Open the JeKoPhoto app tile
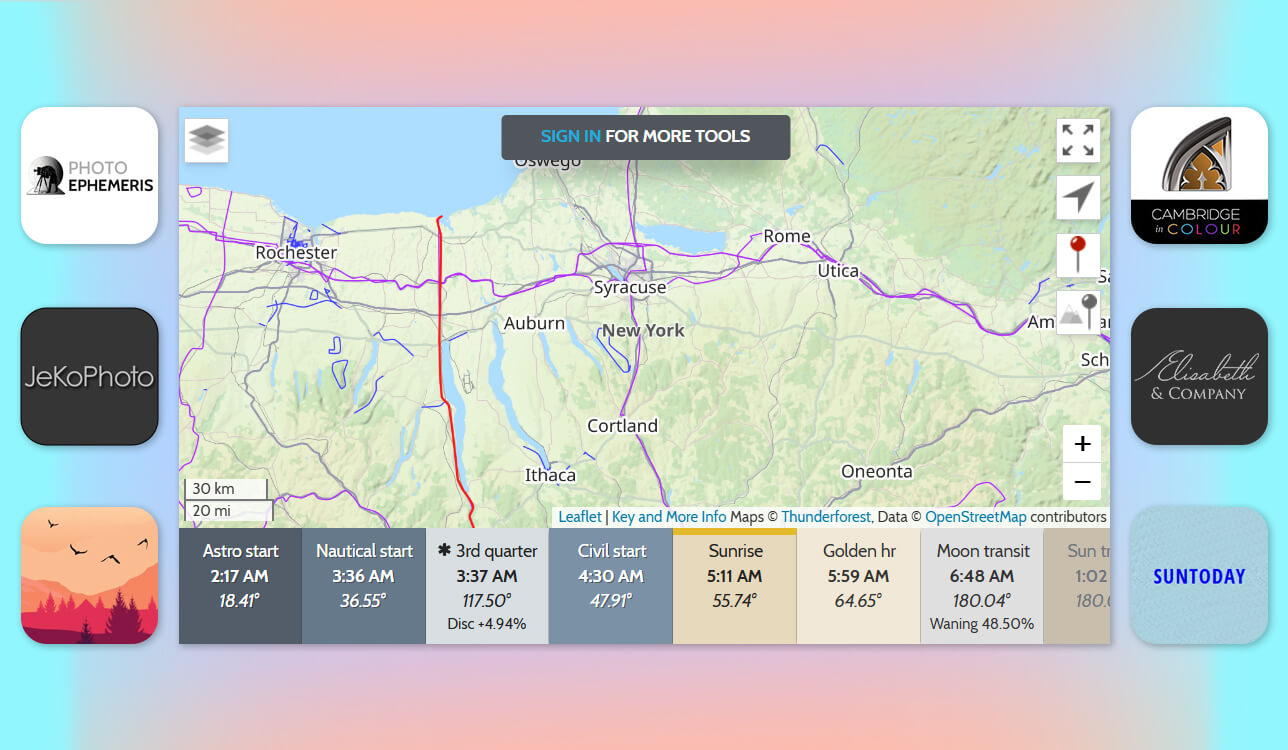 pyautogui.click(x=90, y=376)
